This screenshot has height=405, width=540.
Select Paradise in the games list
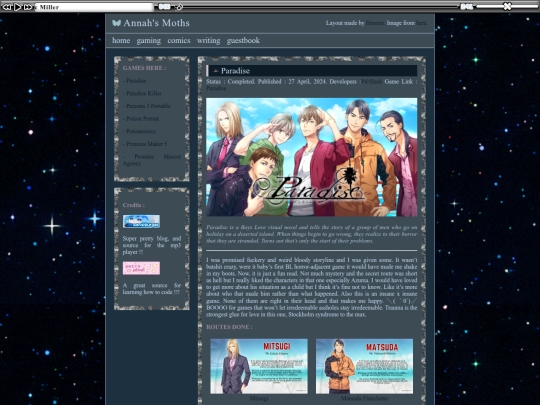[x=135, y=81]
